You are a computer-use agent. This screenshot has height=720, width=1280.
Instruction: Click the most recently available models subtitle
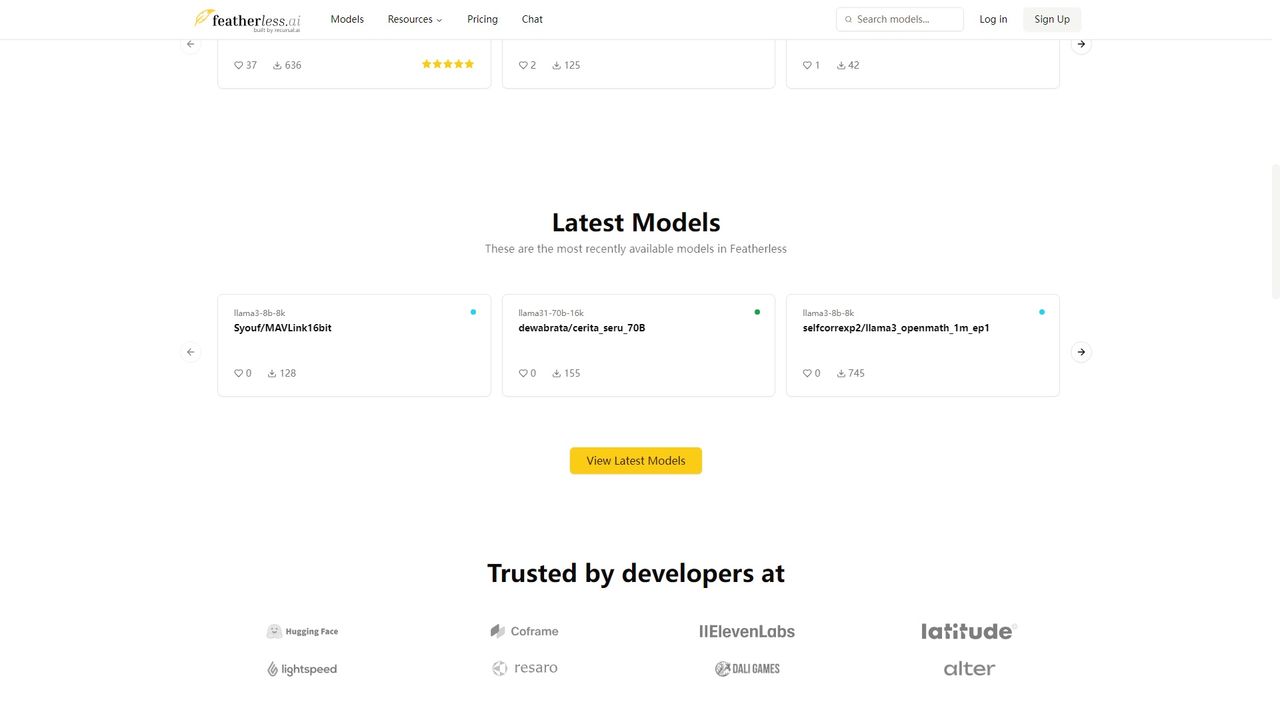coord(636,249)
